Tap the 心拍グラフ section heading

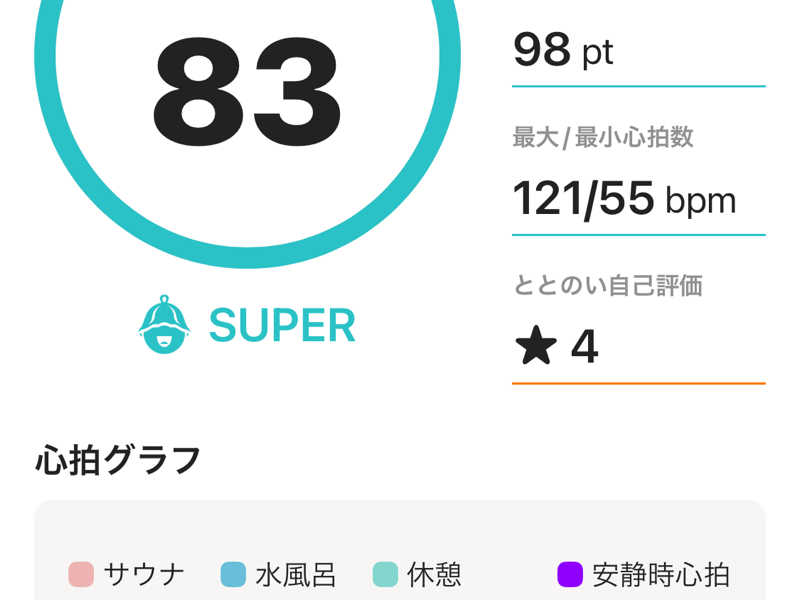118,460
